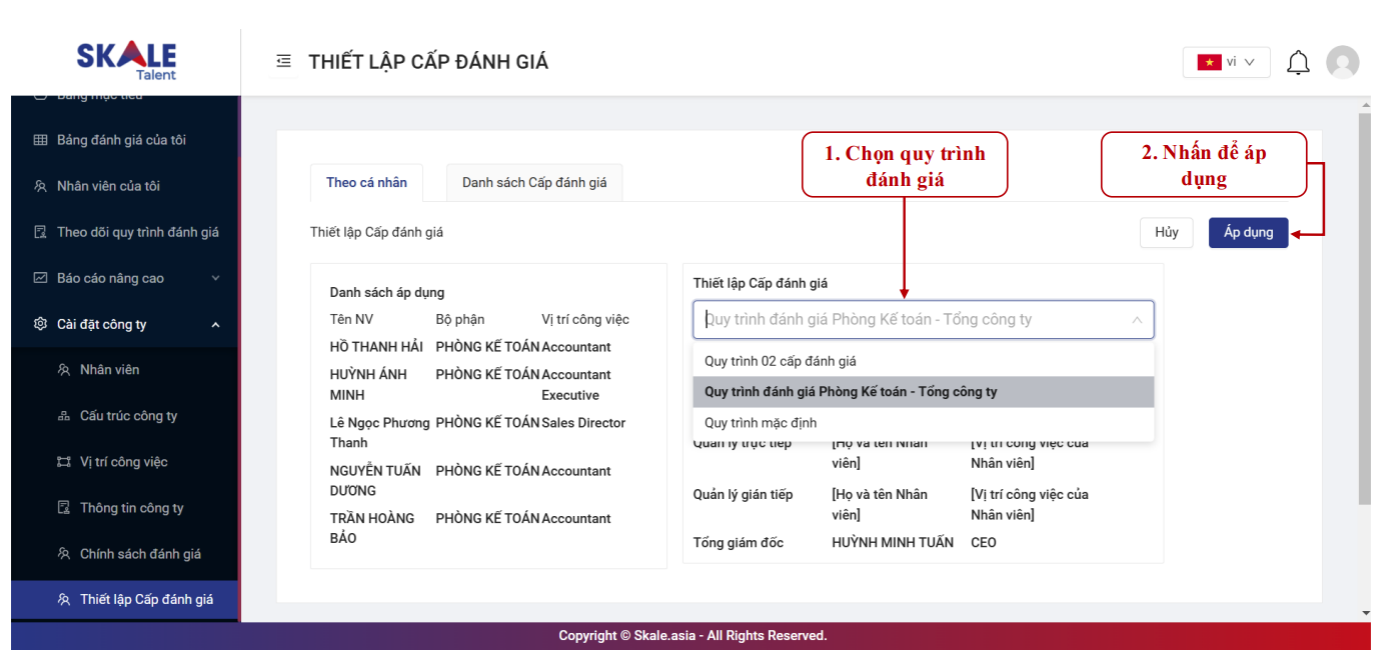Open Vị trí công việc submenu item

(x=123, y=462)
